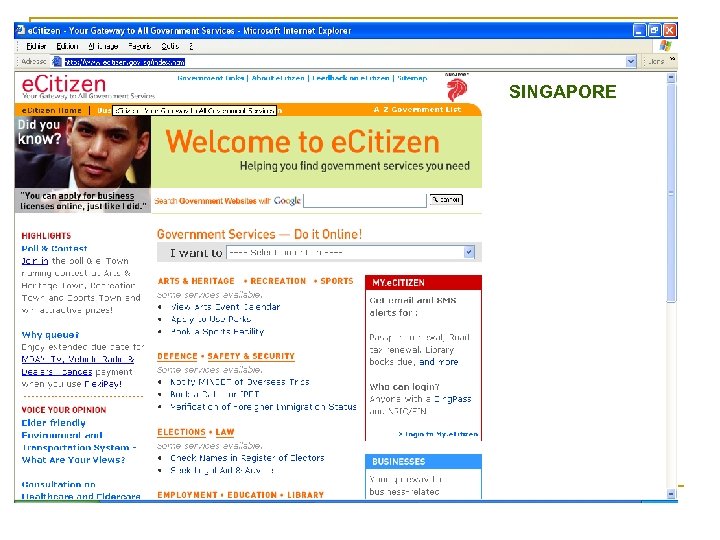Click the MY.eCITIZEN panel header

[423, 282]
